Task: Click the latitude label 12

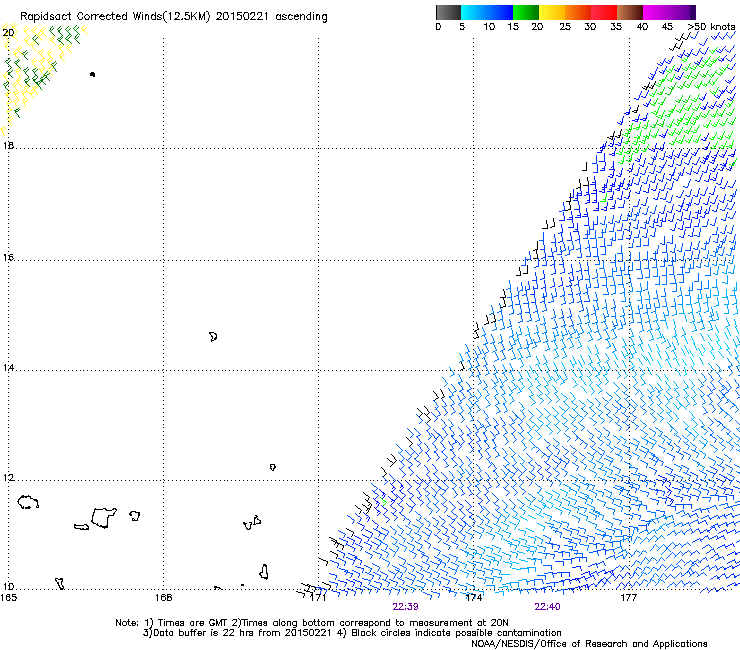Action: 8,478
